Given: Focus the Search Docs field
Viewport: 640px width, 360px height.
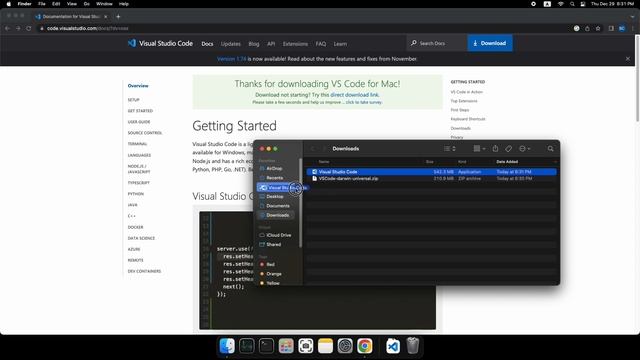Looking at the screenshot, I should coord(437,43).
